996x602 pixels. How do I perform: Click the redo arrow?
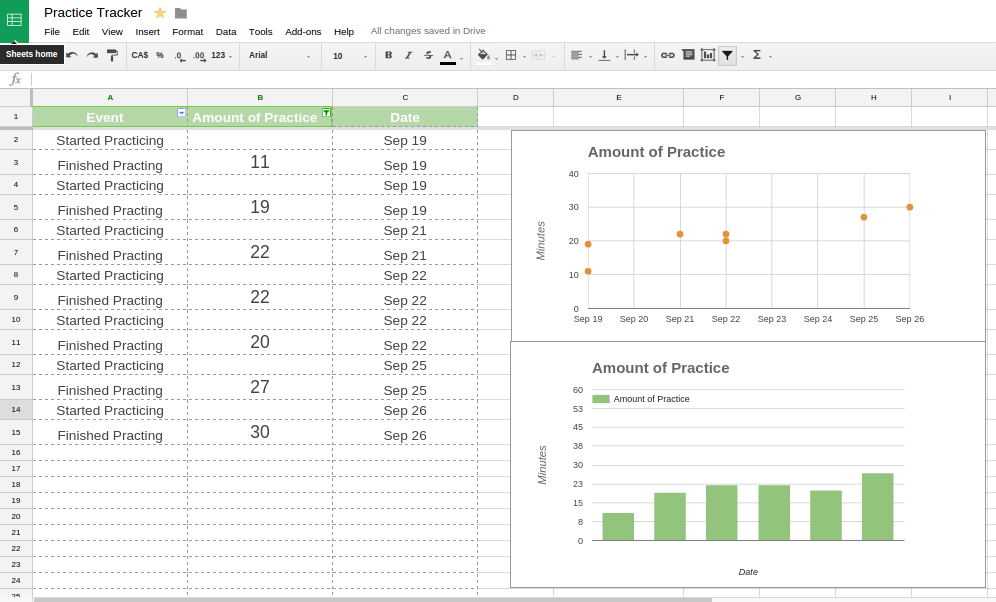pyautogui.click(x=92, y=55)
